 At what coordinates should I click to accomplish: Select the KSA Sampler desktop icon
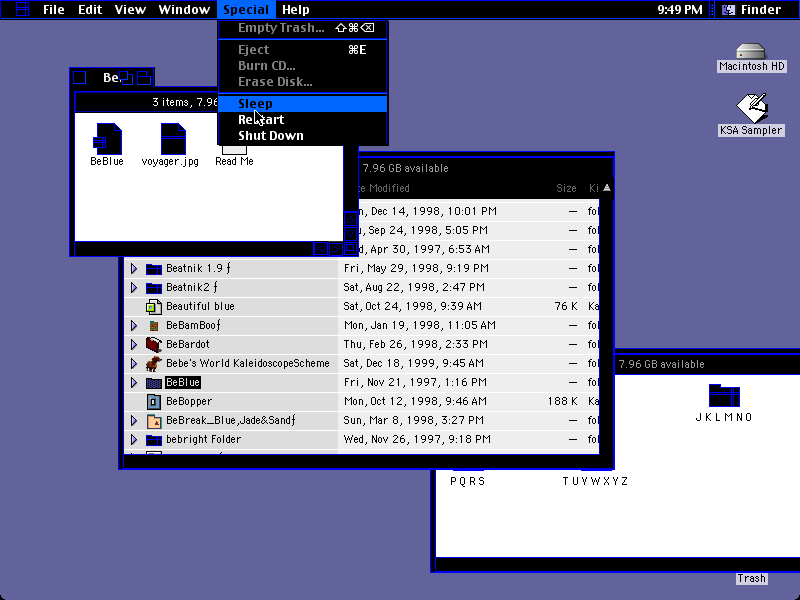tap(752, 108)
